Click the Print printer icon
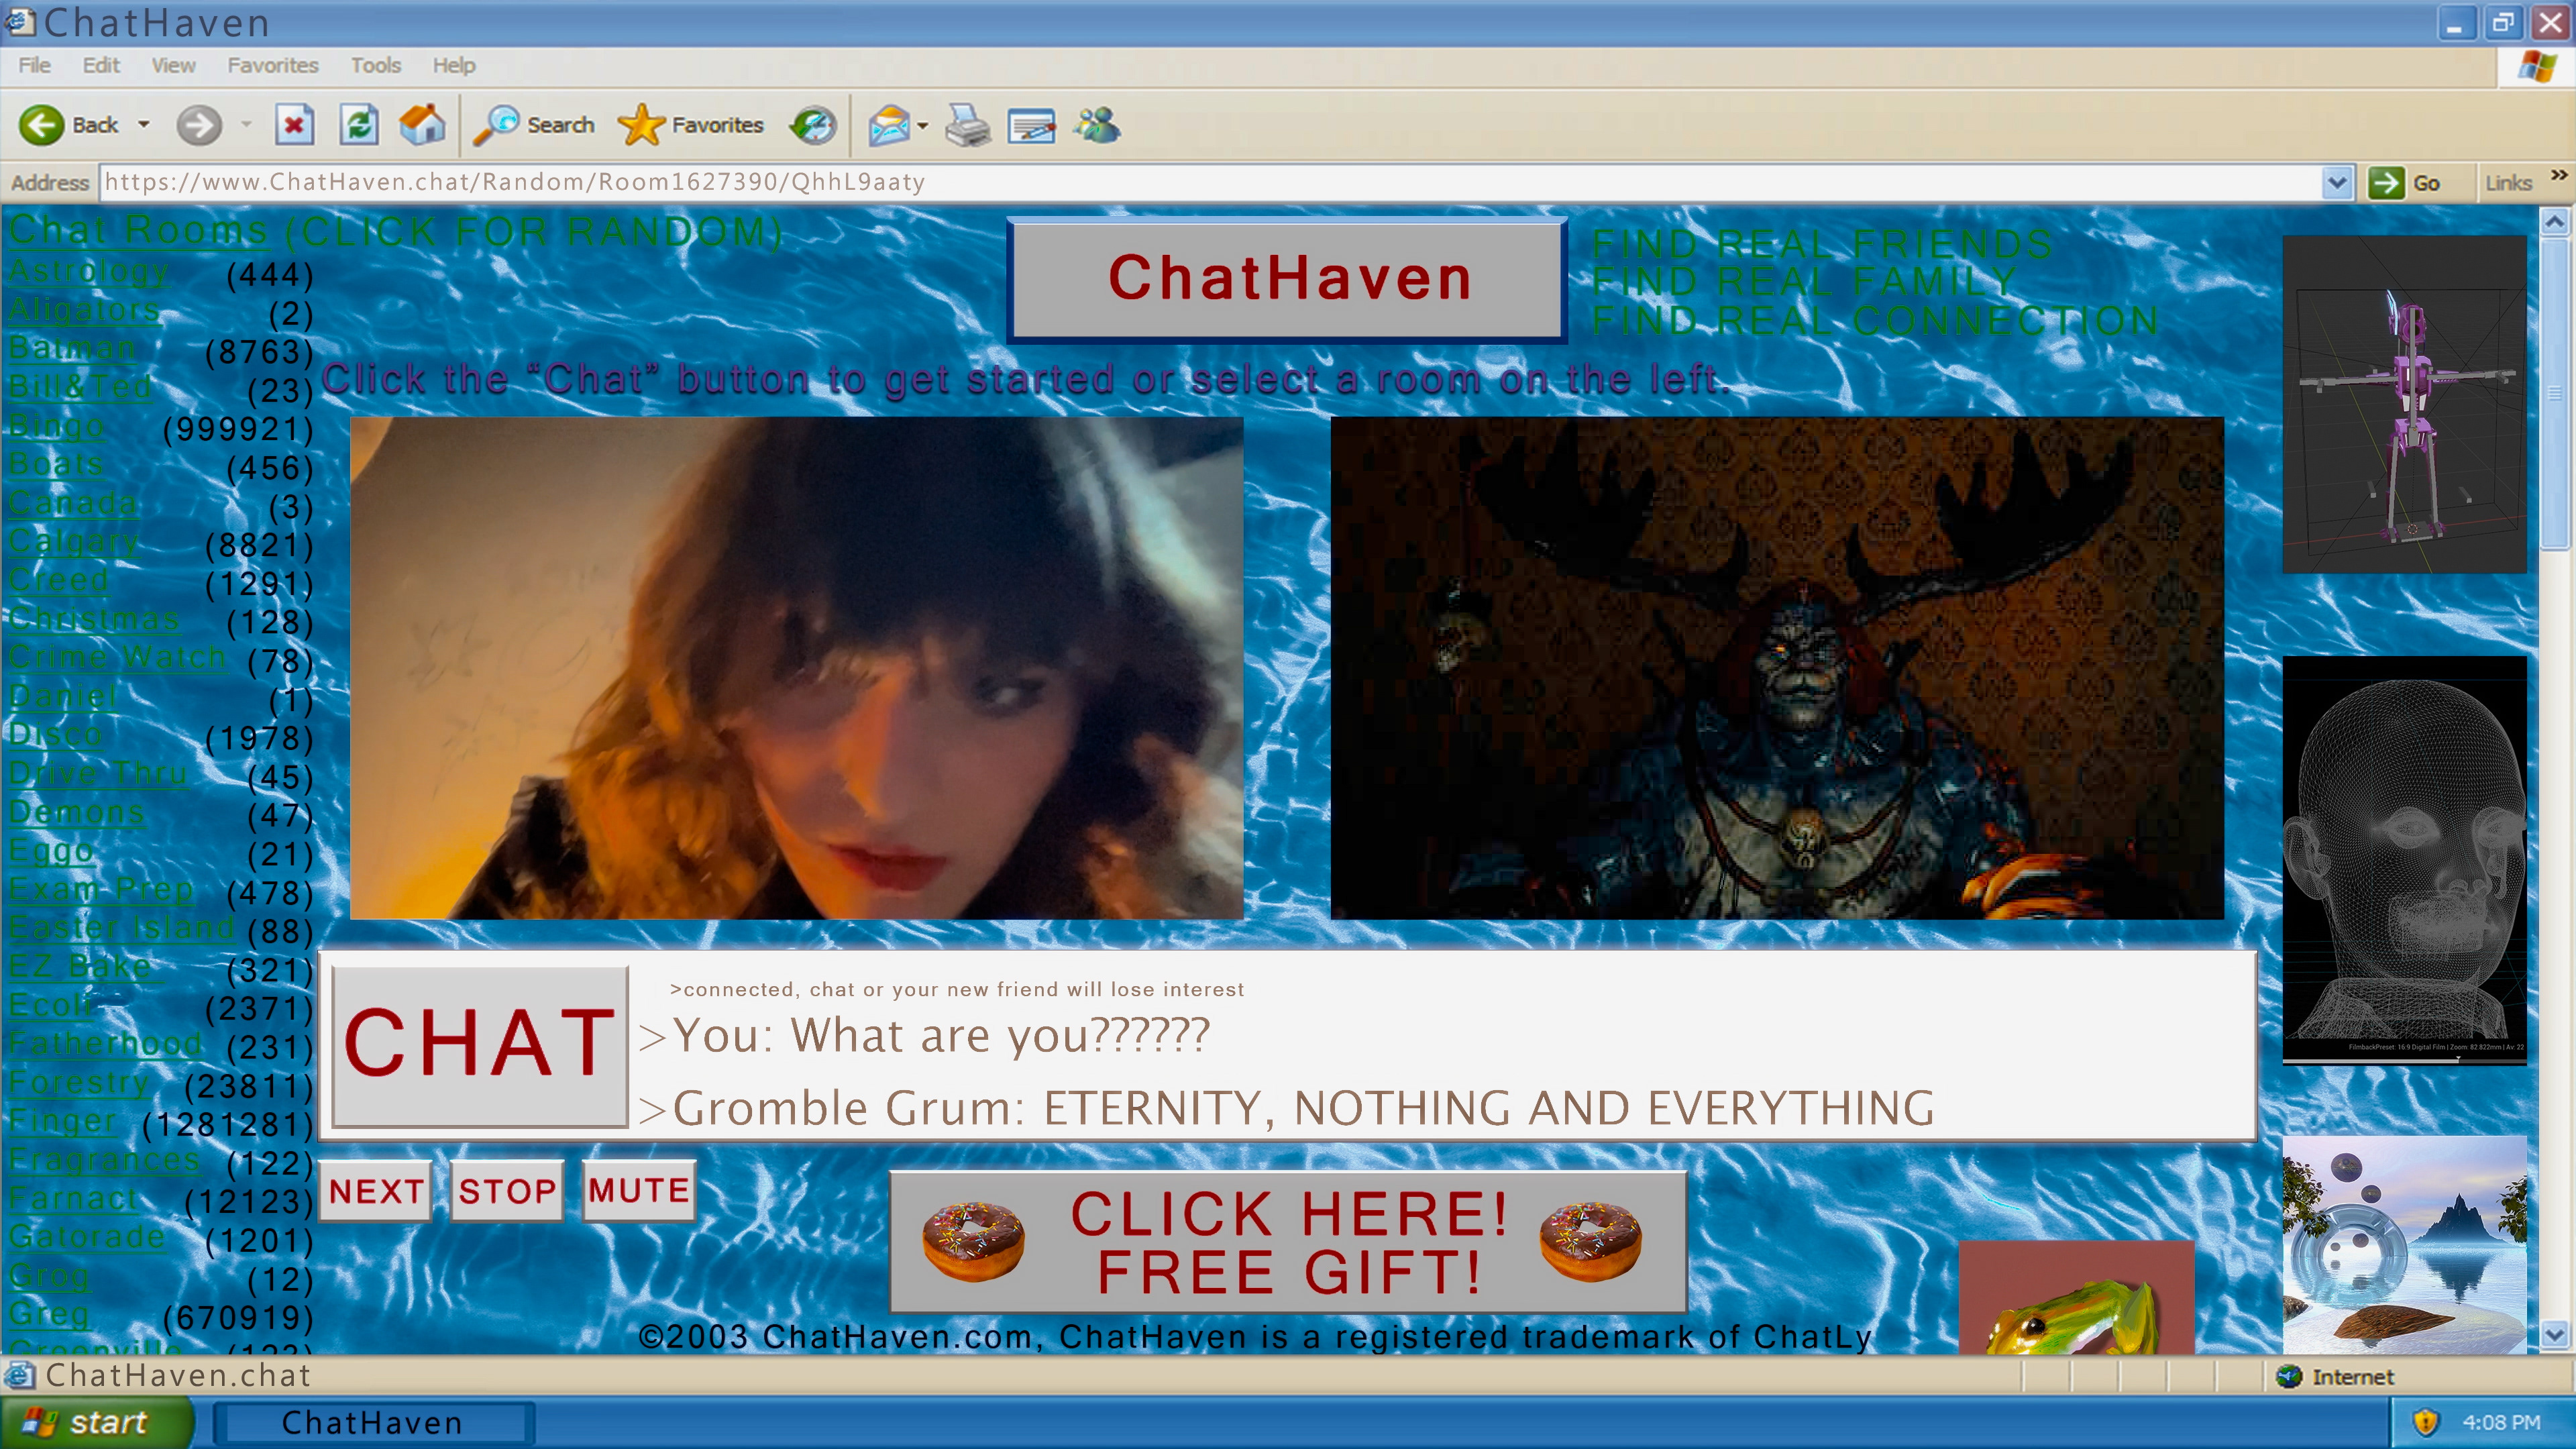This screenshot has height=1449, width=2576. click(x=967, y=125)
